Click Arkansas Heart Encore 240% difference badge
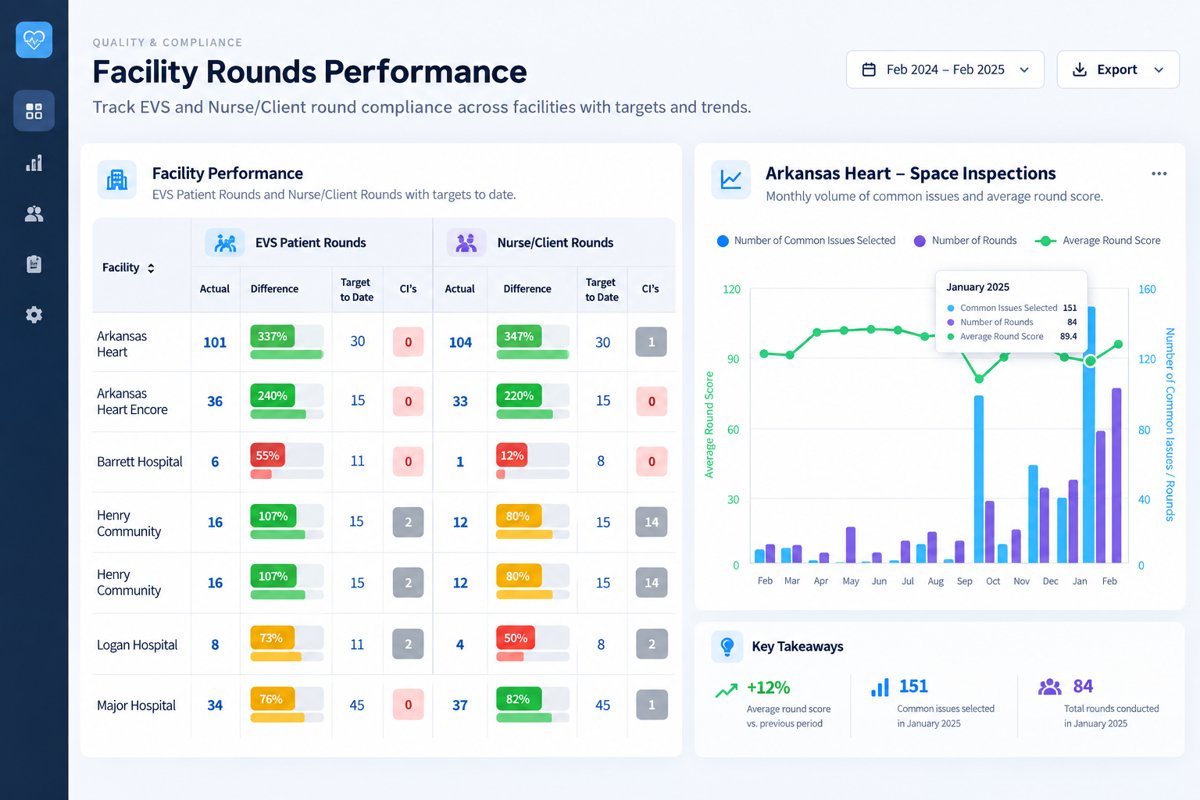Screen dimensions: 1200x800 coord(273,395)
